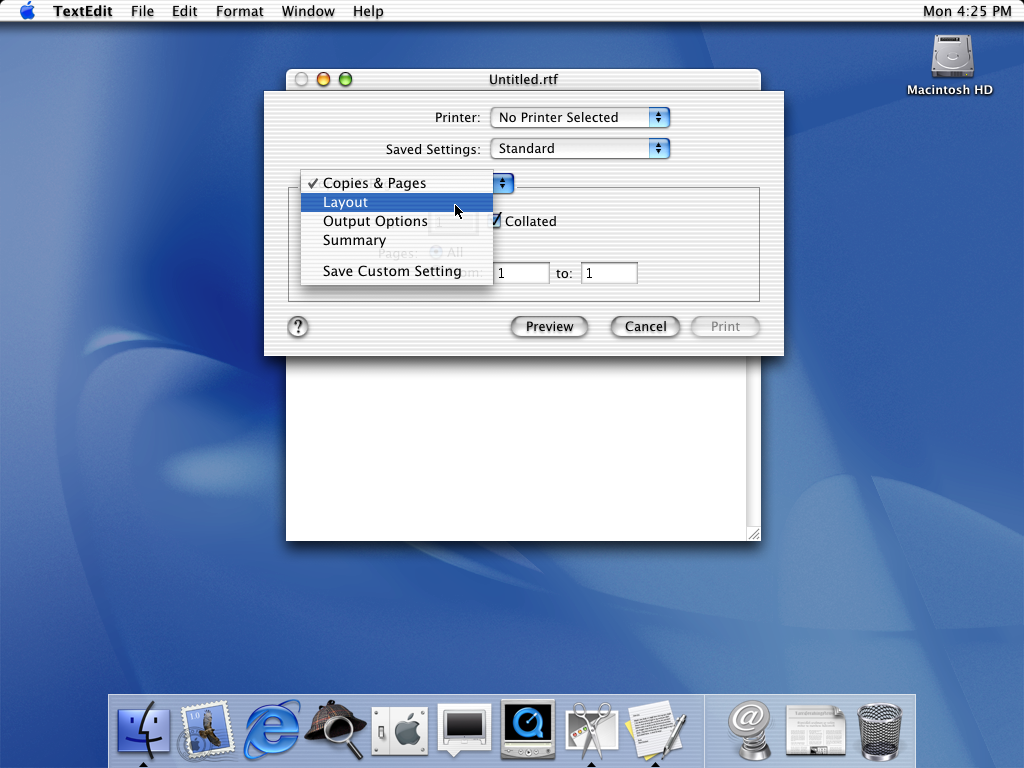Open the Printer dropdown

pos(579,117)
